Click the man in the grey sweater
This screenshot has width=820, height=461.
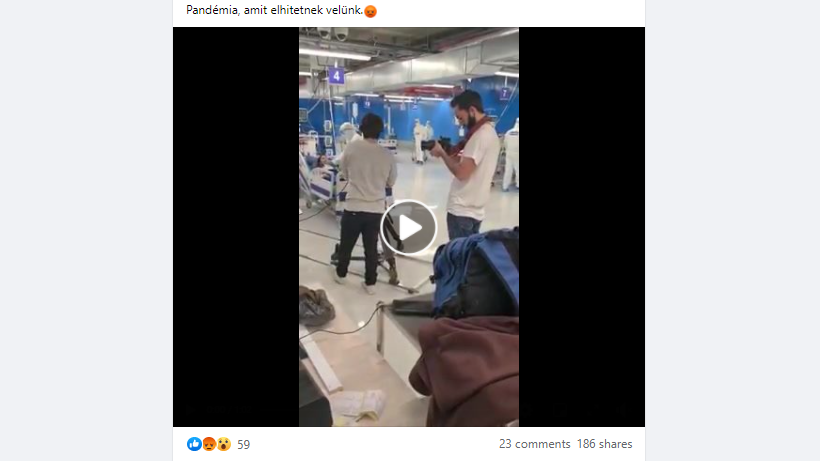pos(367,199)
